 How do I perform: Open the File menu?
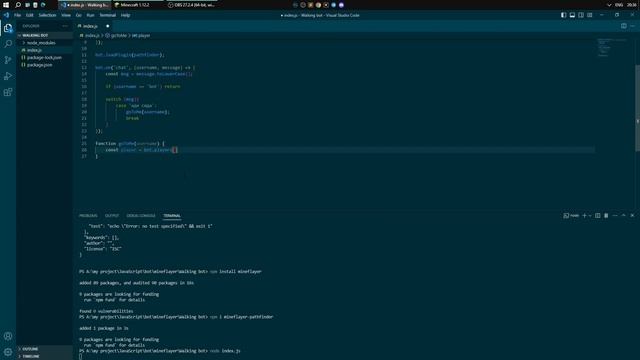[17, 15]
